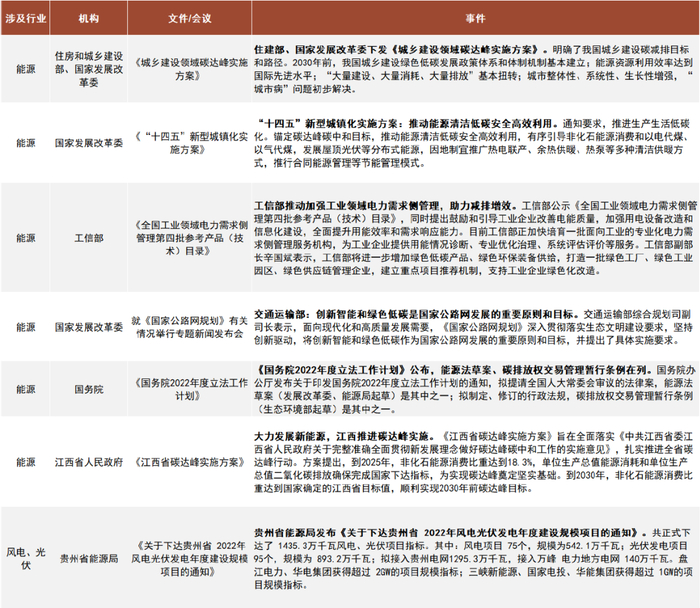Image resolution: width=700 pixels, height=608 pixels.
Task: Select the 工信部 institution cell
Action: point(88,238)
